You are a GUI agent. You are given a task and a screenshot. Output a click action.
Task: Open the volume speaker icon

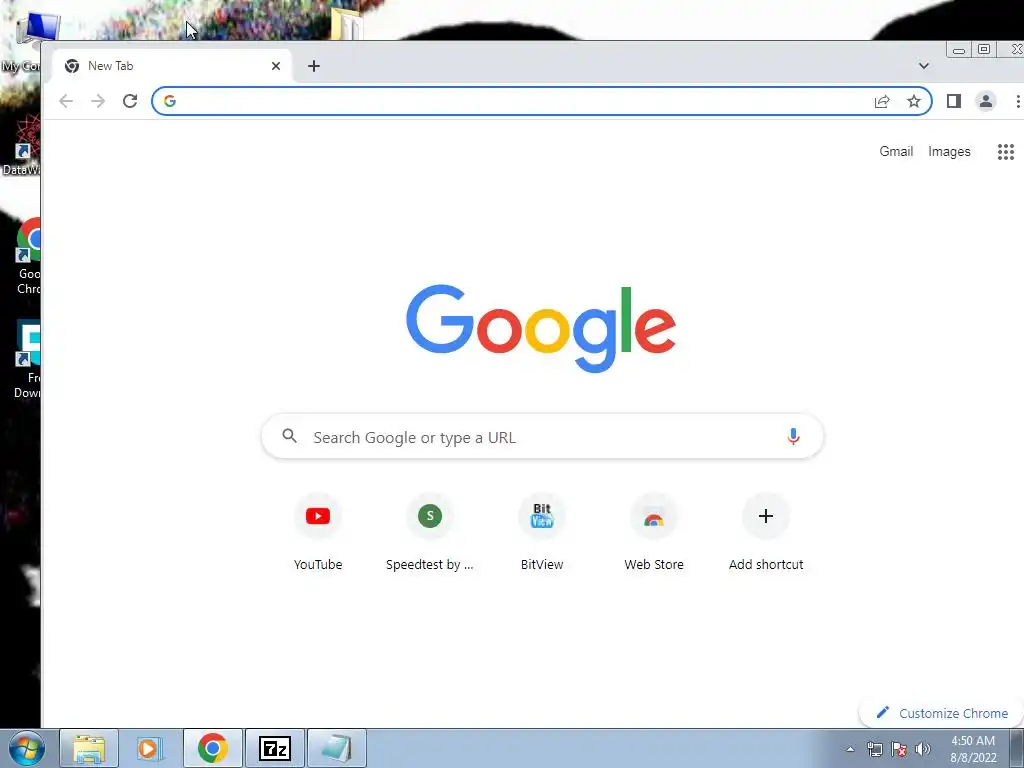(x=923, y=749)
